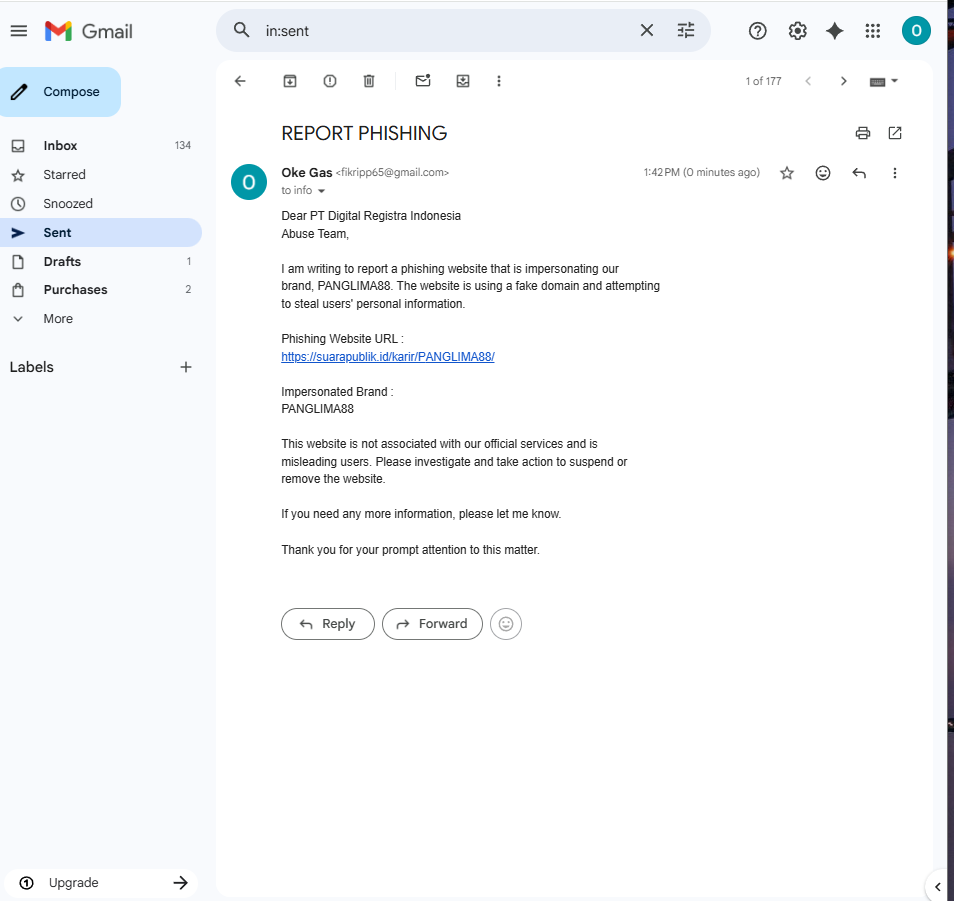Open the Sent folder
Viewport: 954px width, 901px height.
pos(100,232)
